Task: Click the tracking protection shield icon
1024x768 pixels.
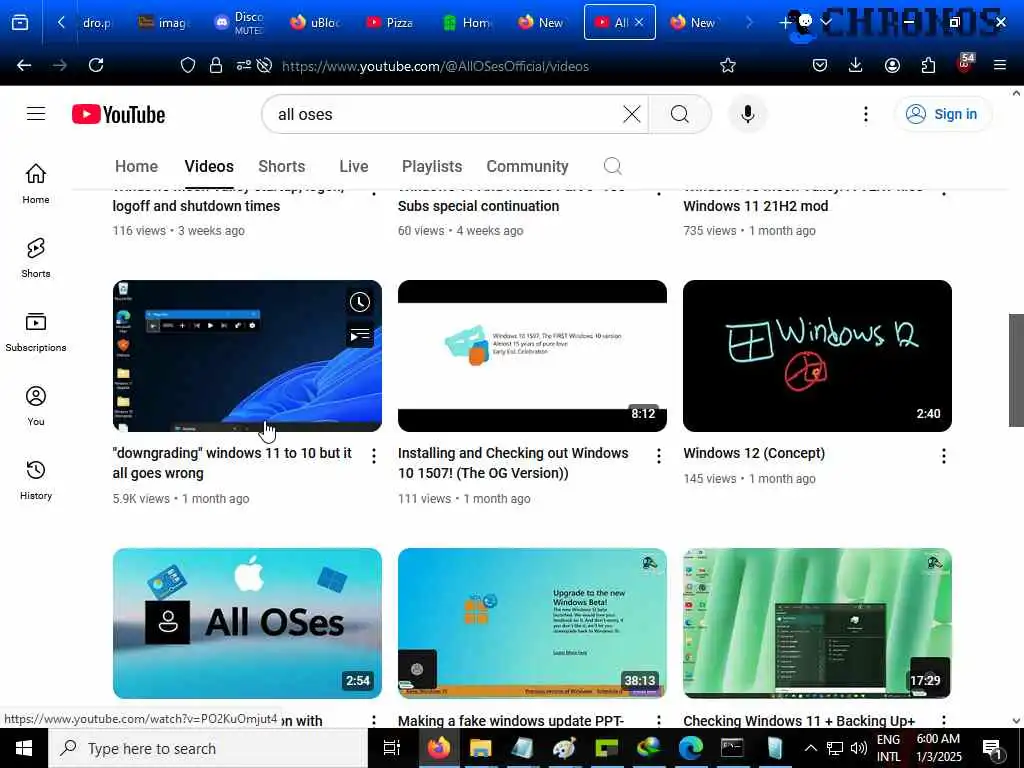Action: (188, 65)
